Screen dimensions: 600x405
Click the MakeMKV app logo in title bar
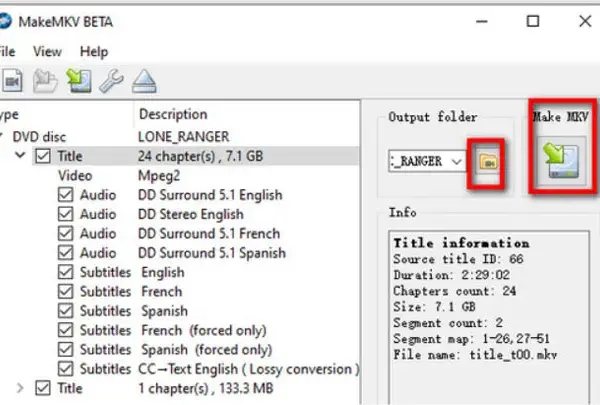point(5,21)
